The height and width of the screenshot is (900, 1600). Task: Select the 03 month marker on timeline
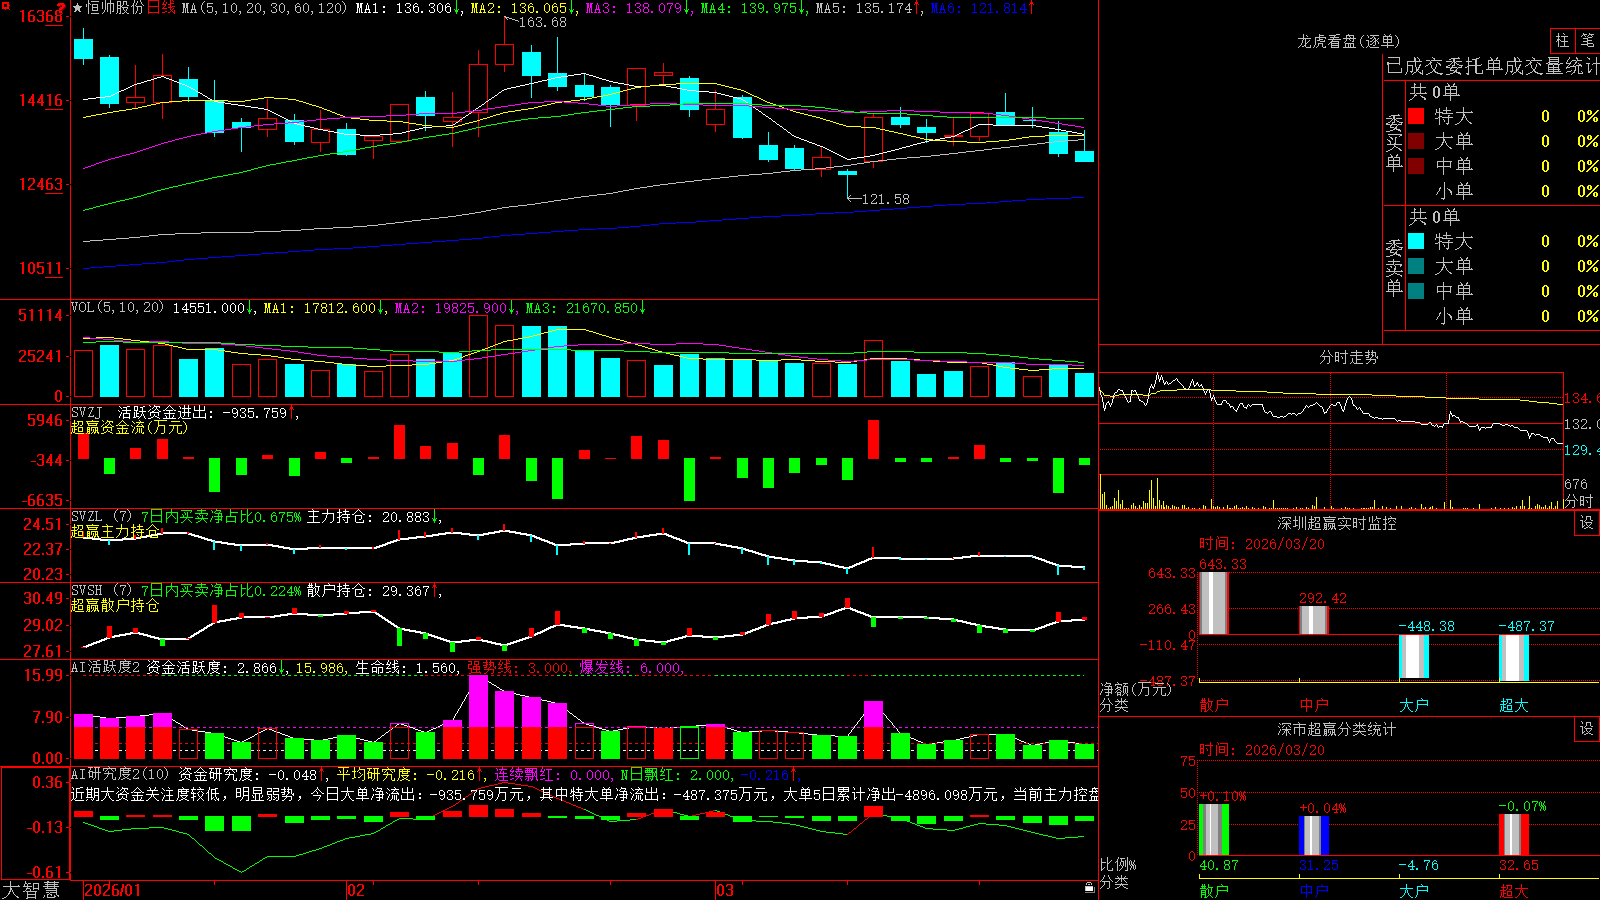pos(725,890)
